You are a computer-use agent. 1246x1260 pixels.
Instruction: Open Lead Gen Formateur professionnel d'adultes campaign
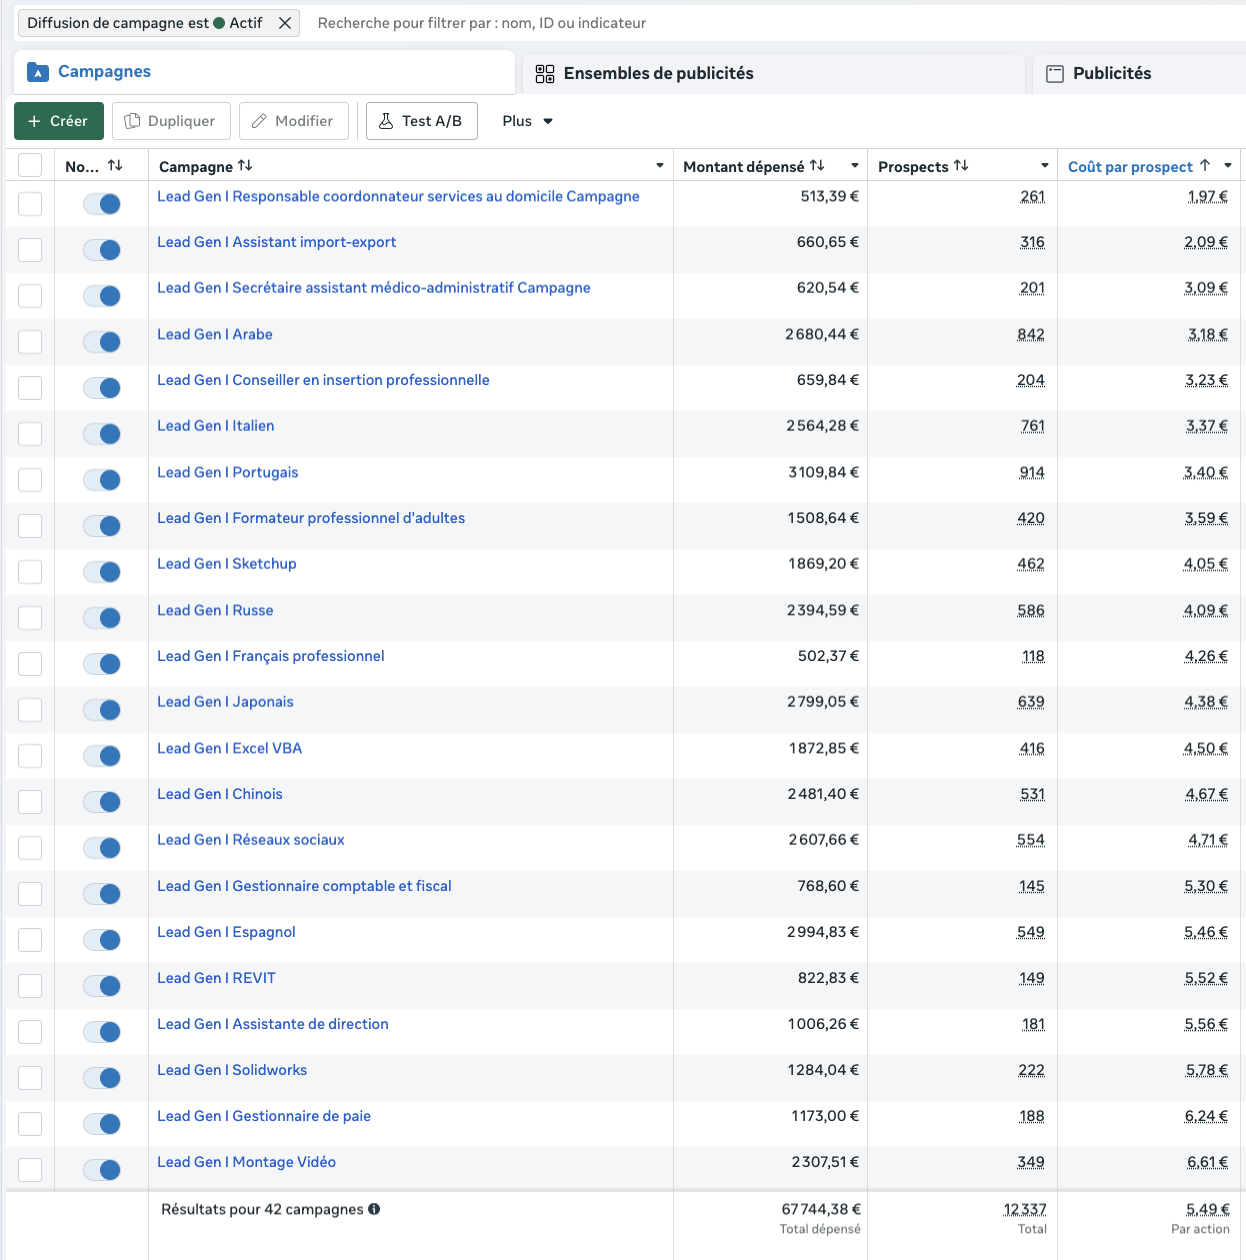[x=311, y=518]
